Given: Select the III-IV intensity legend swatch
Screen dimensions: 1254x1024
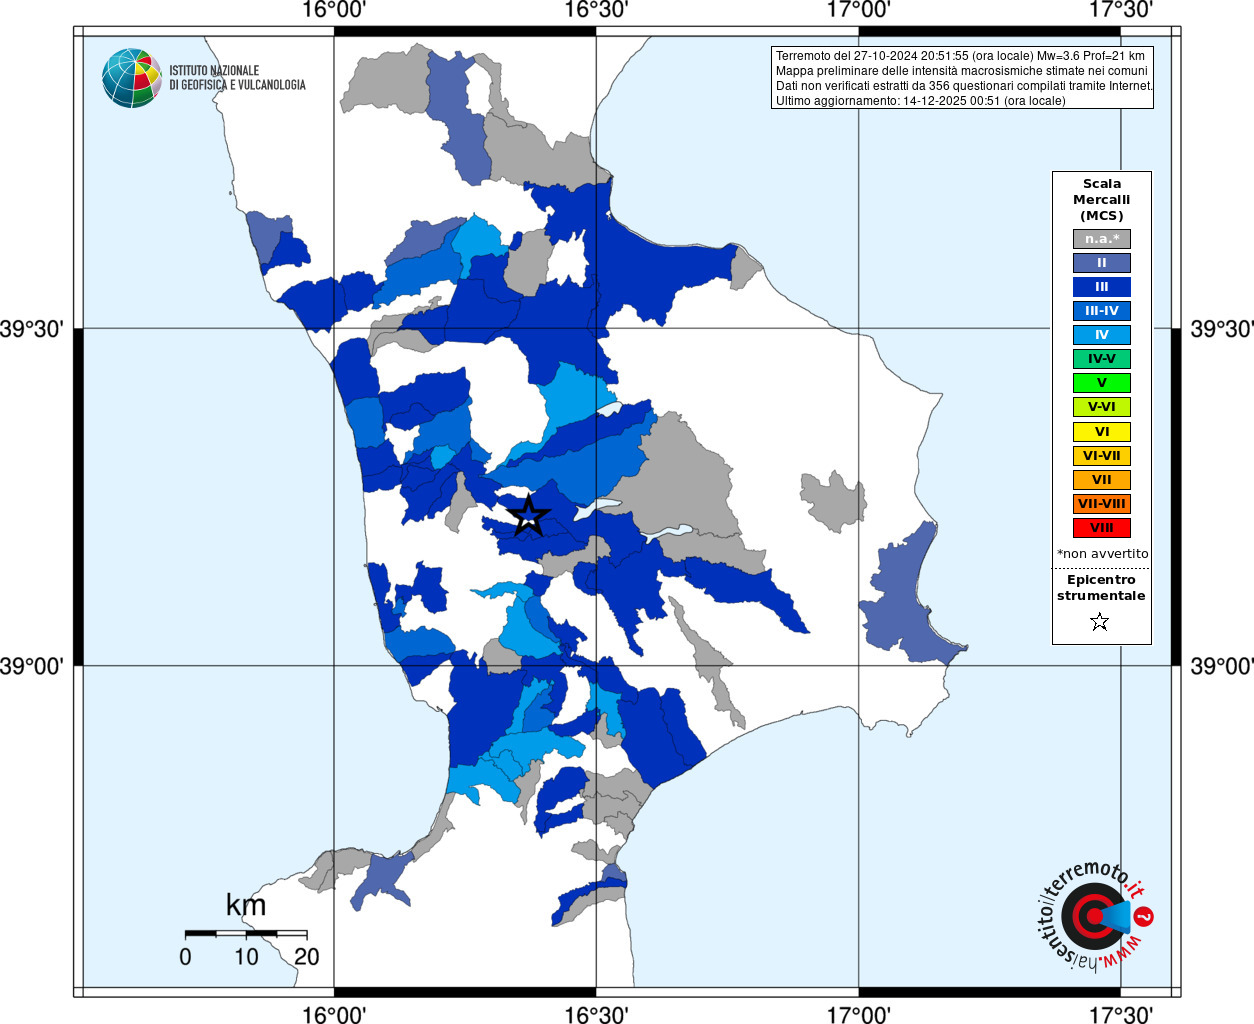Looking at the screenshot, I should pyautogui.click(x=1102, y=311).
